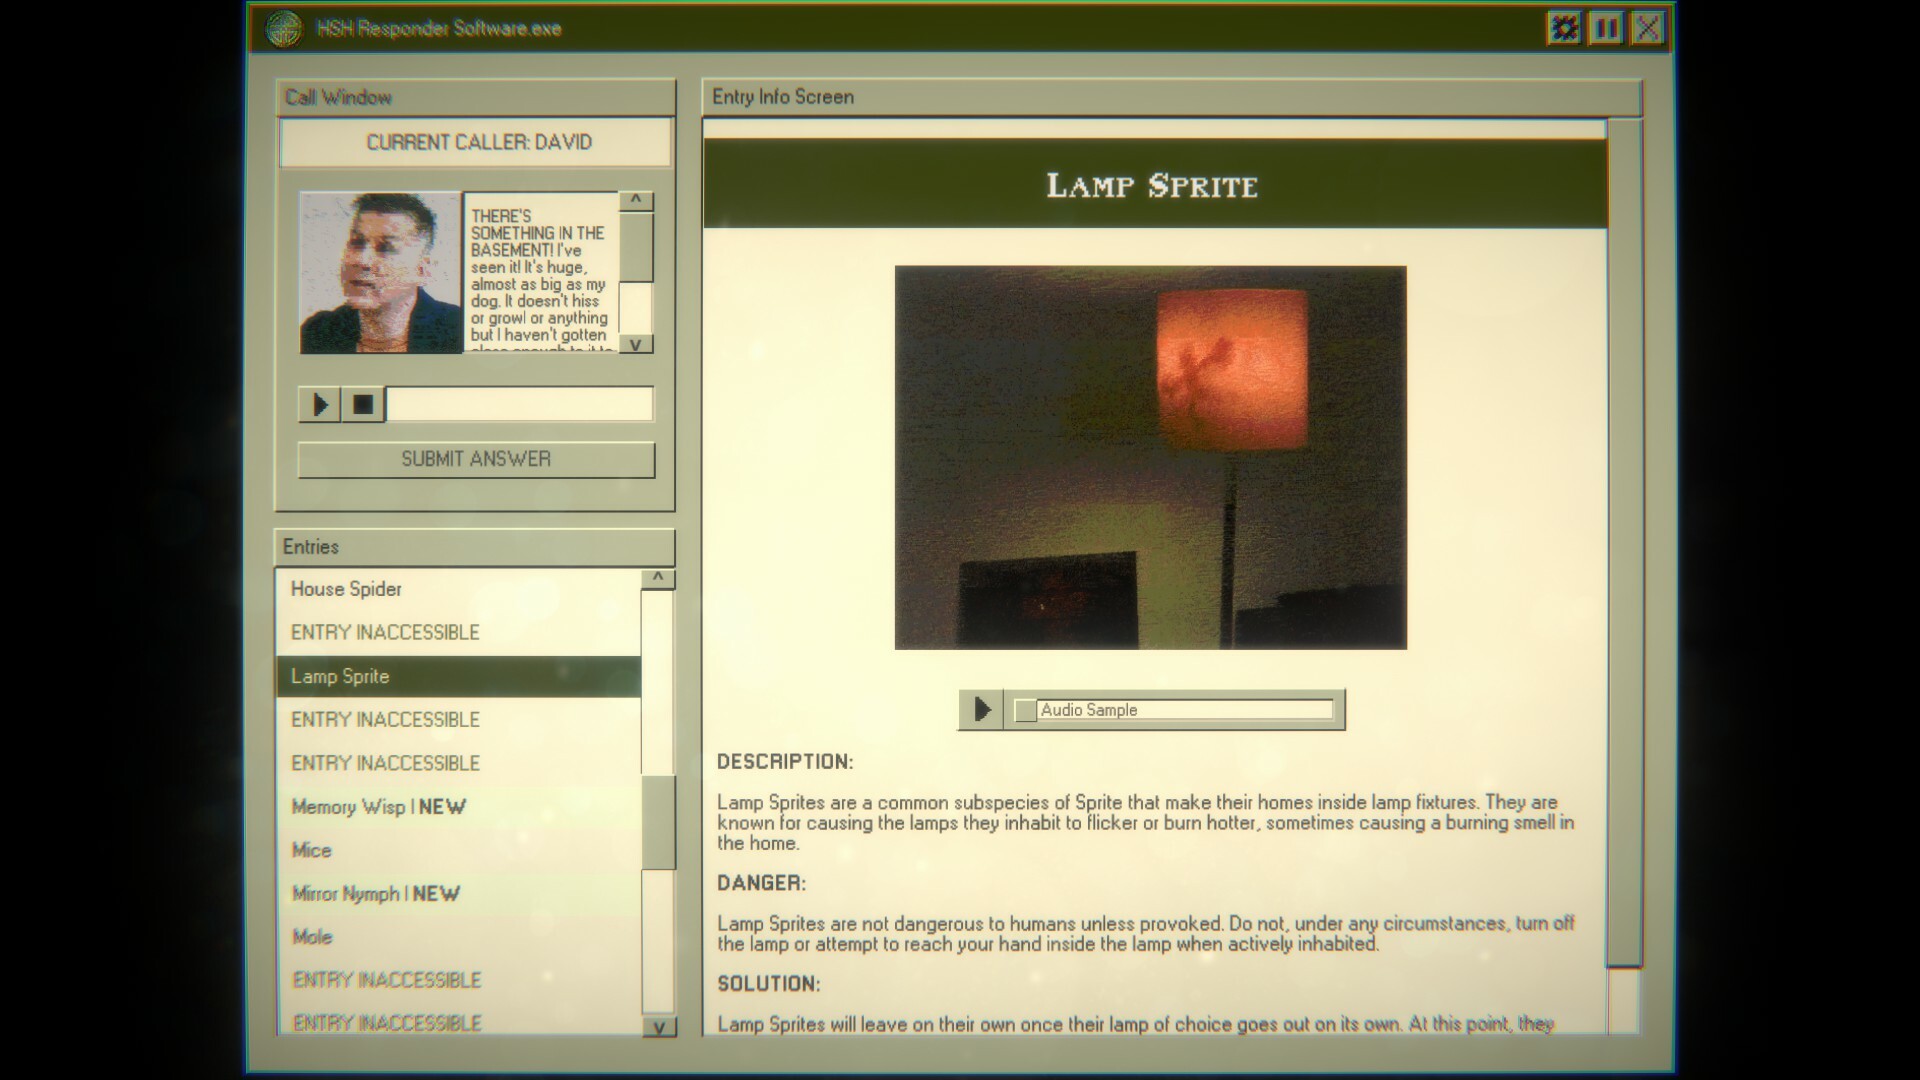Select the Mirror Nymph NEW entry

point(375,893)
